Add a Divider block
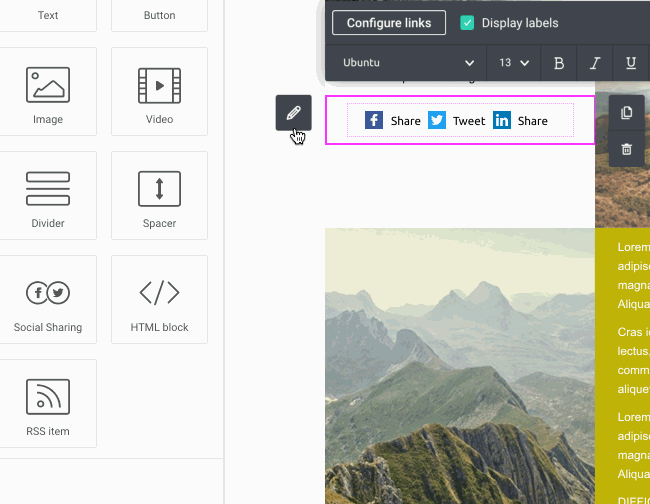 click(x=48, y=195)
